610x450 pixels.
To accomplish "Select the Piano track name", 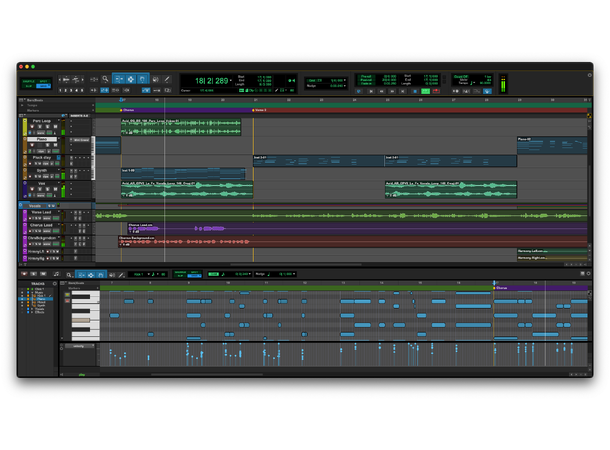I will tap(42, 139).
